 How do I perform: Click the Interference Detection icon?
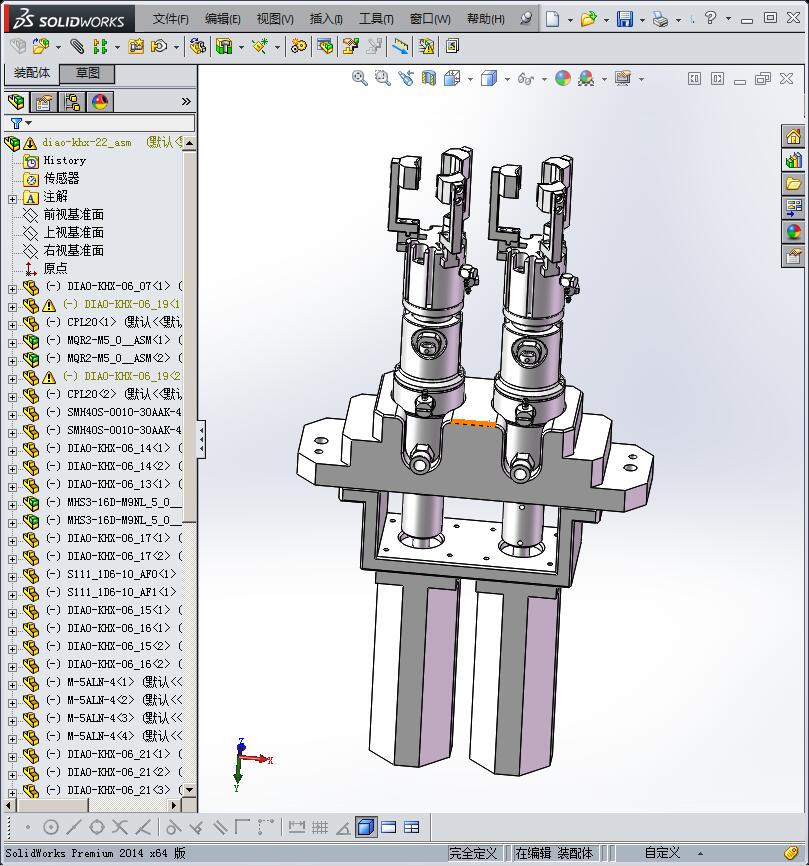click(x=426, y=46)
